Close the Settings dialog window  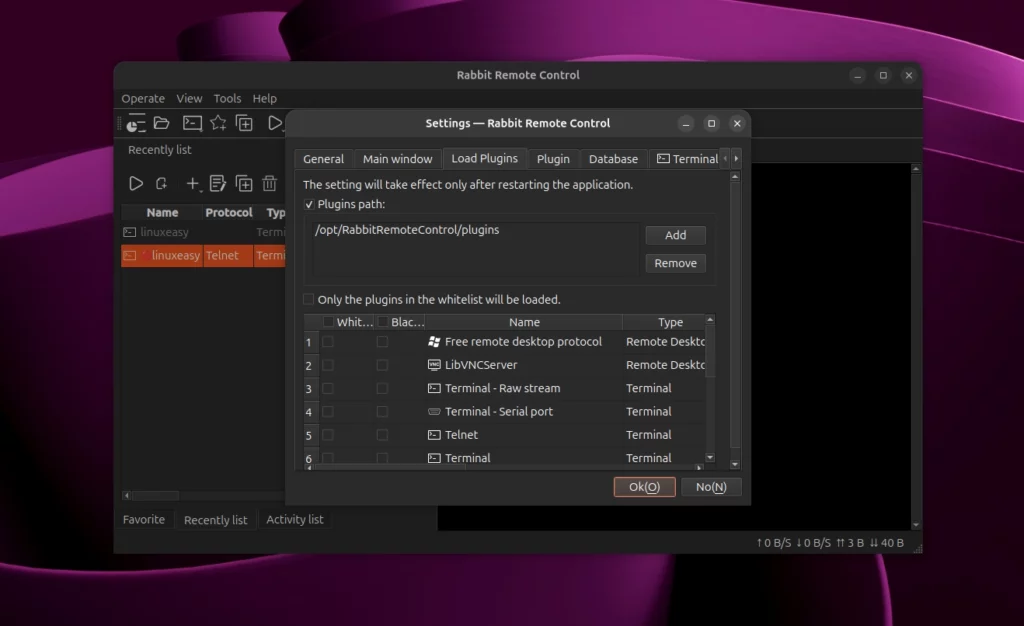[x=737, y=123]
